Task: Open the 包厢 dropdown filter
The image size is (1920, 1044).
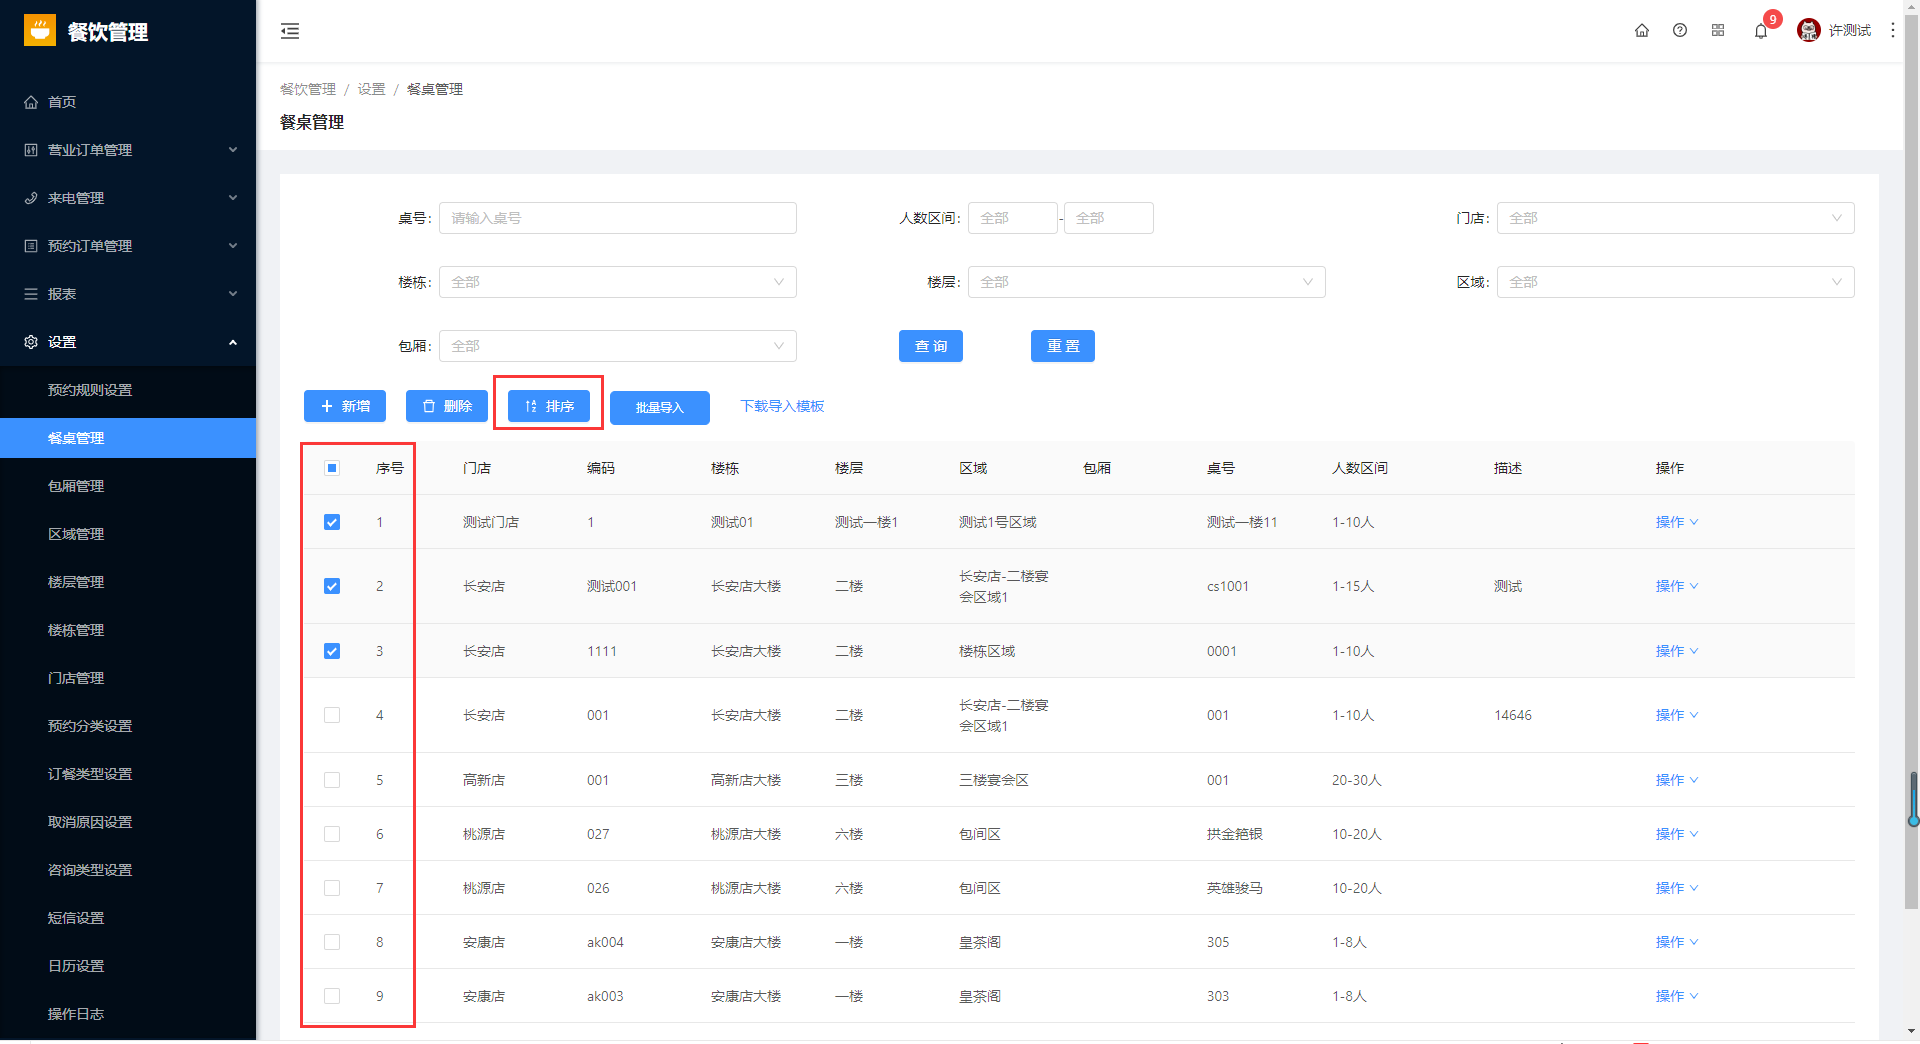Action: [618, 346]
